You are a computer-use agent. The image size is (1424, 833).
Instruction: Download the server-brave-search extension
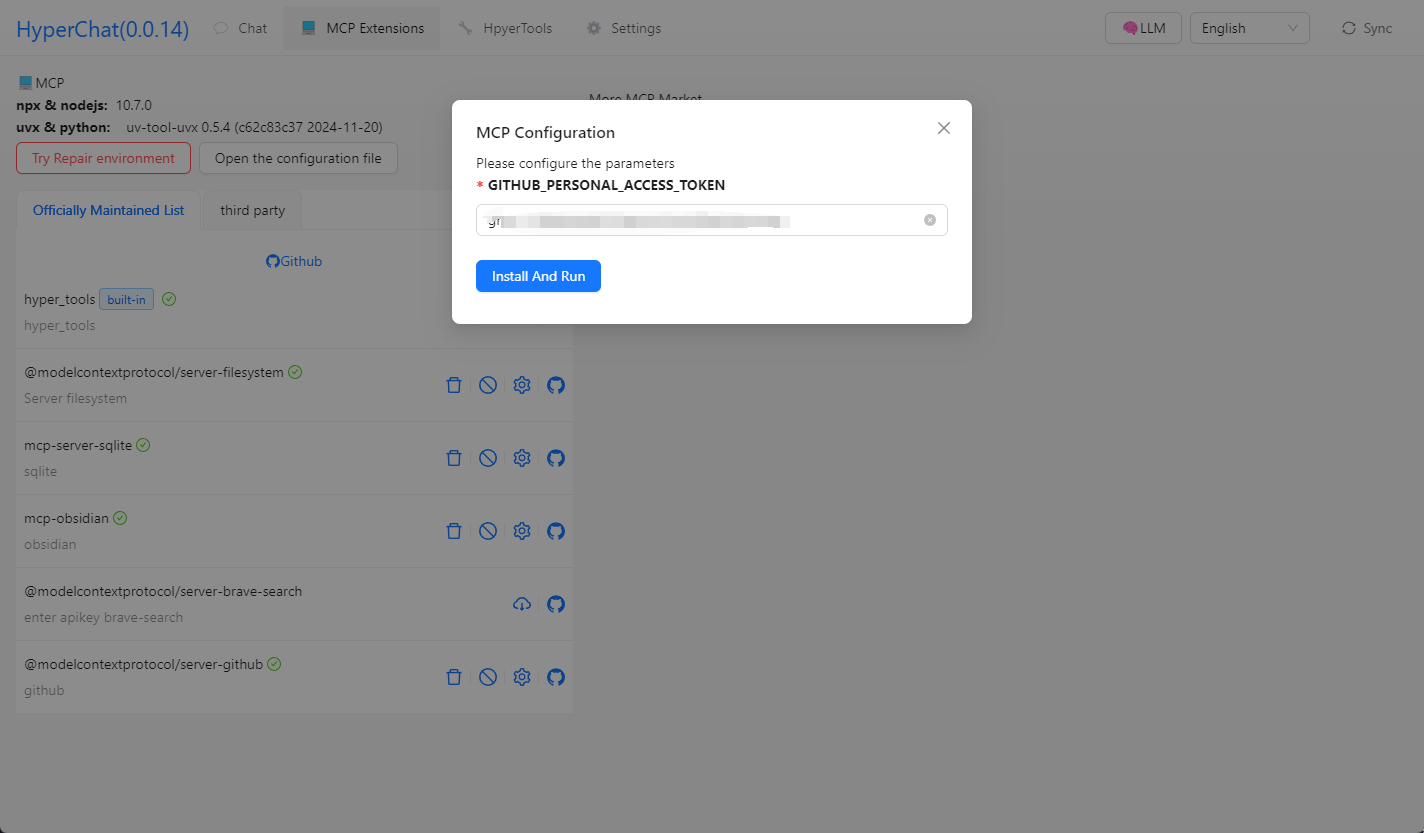tap(522, 604)
